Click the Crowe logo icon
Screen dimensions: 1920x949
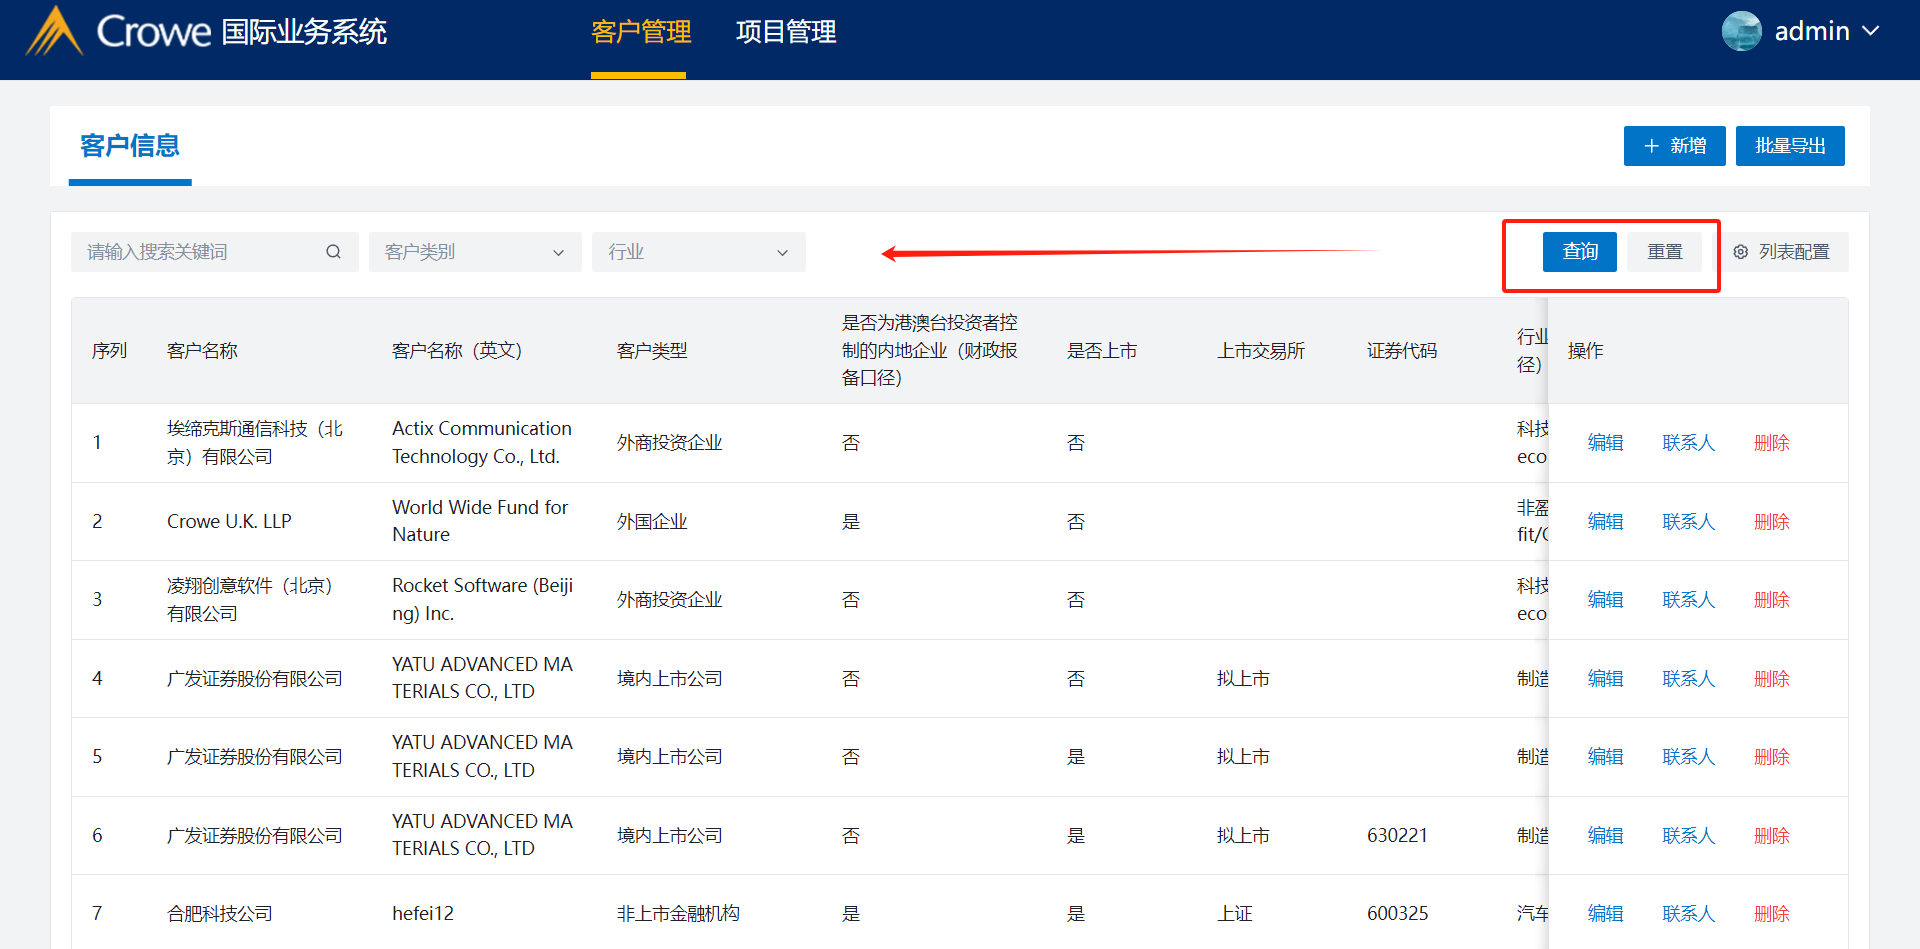tap(54, 32)
